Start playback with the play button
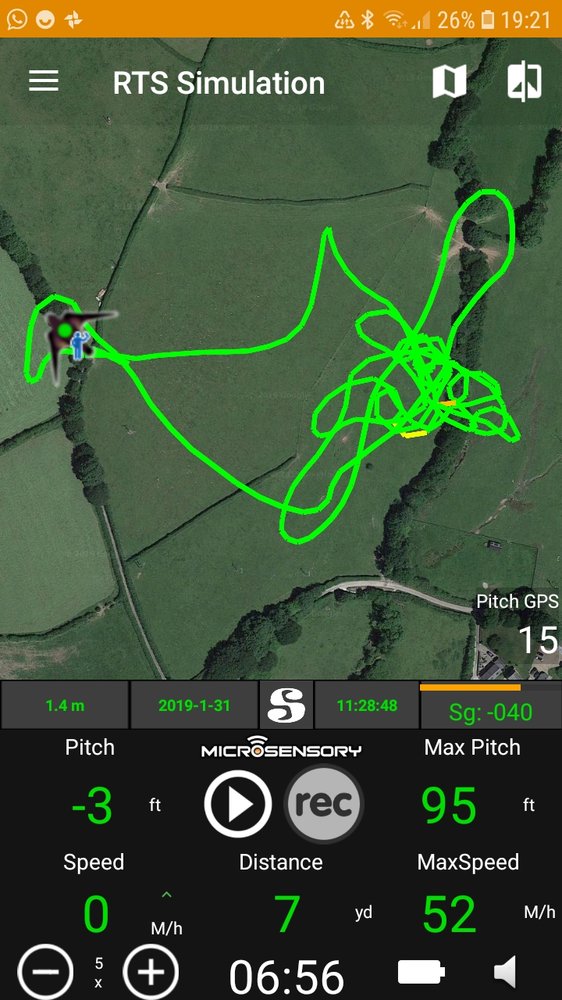The height and width of the screenshot is (1000, 562). (238, 804)
